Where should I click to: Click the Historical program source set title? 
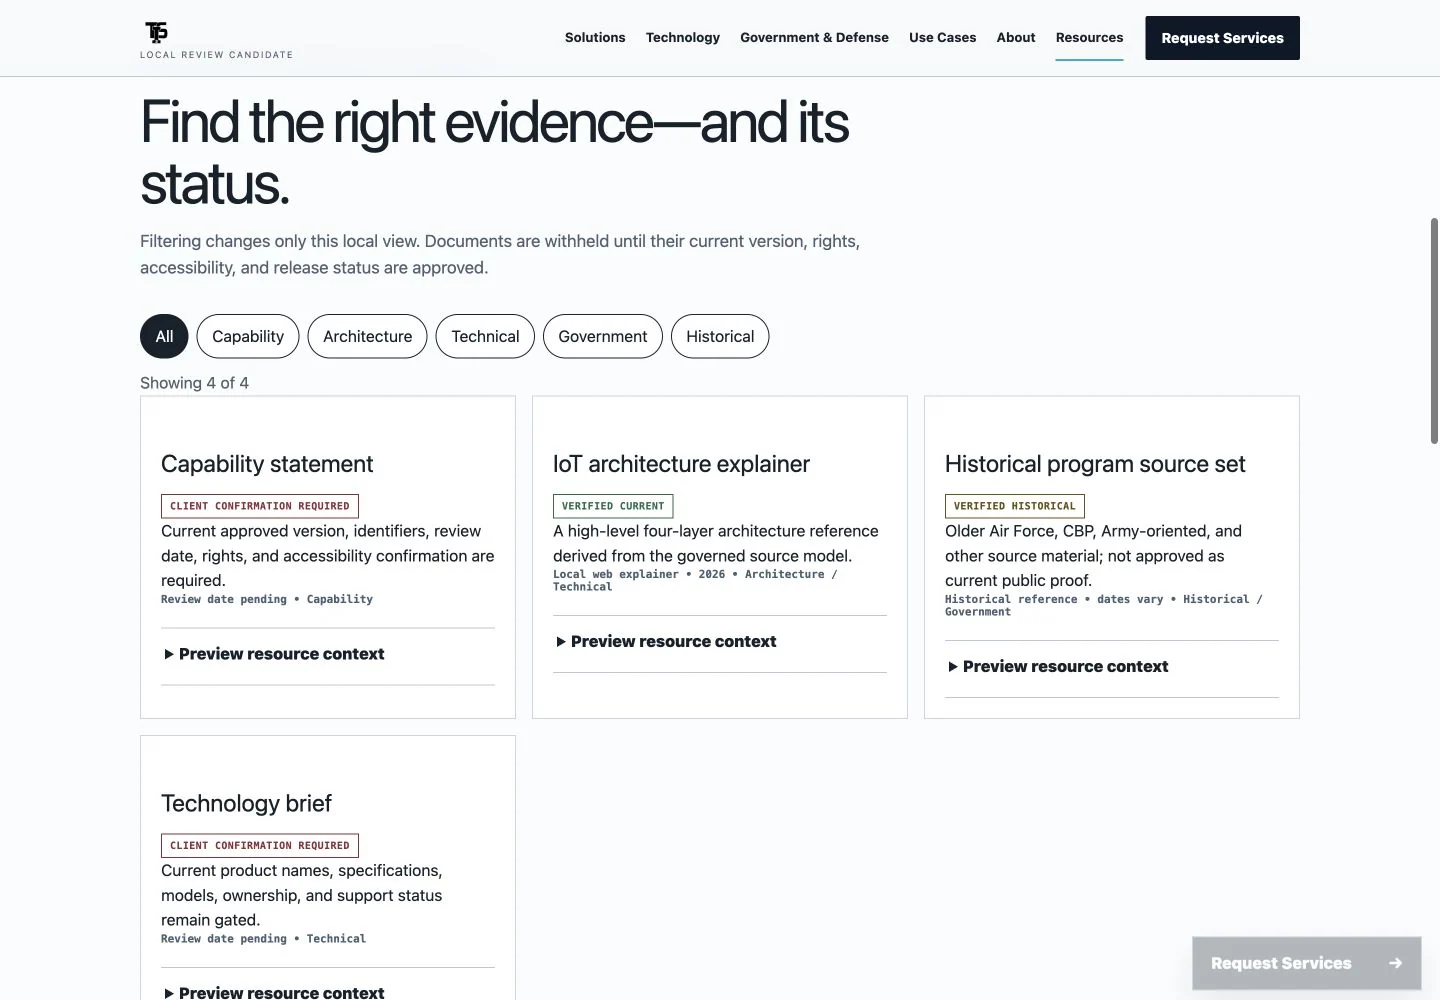point(1095,464)
